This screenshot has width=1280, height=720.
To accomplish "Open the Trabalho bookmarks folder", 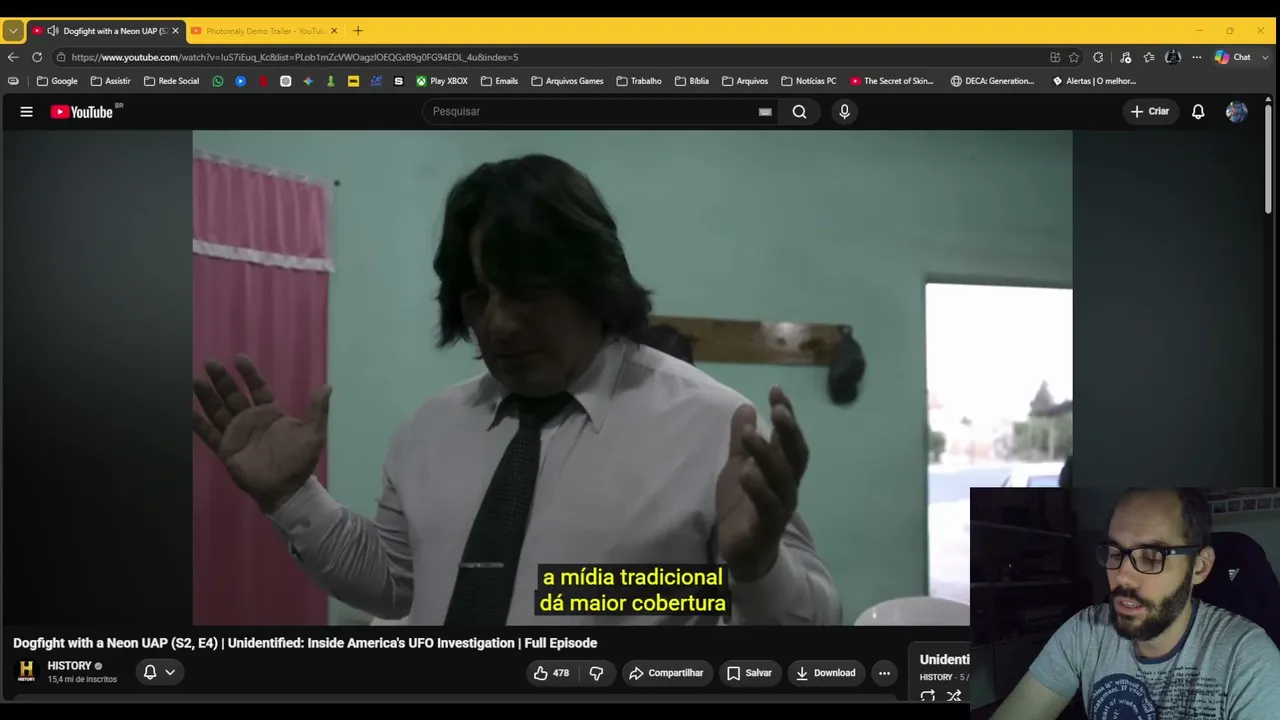I will pyautogui.click(x=639, y=81).
